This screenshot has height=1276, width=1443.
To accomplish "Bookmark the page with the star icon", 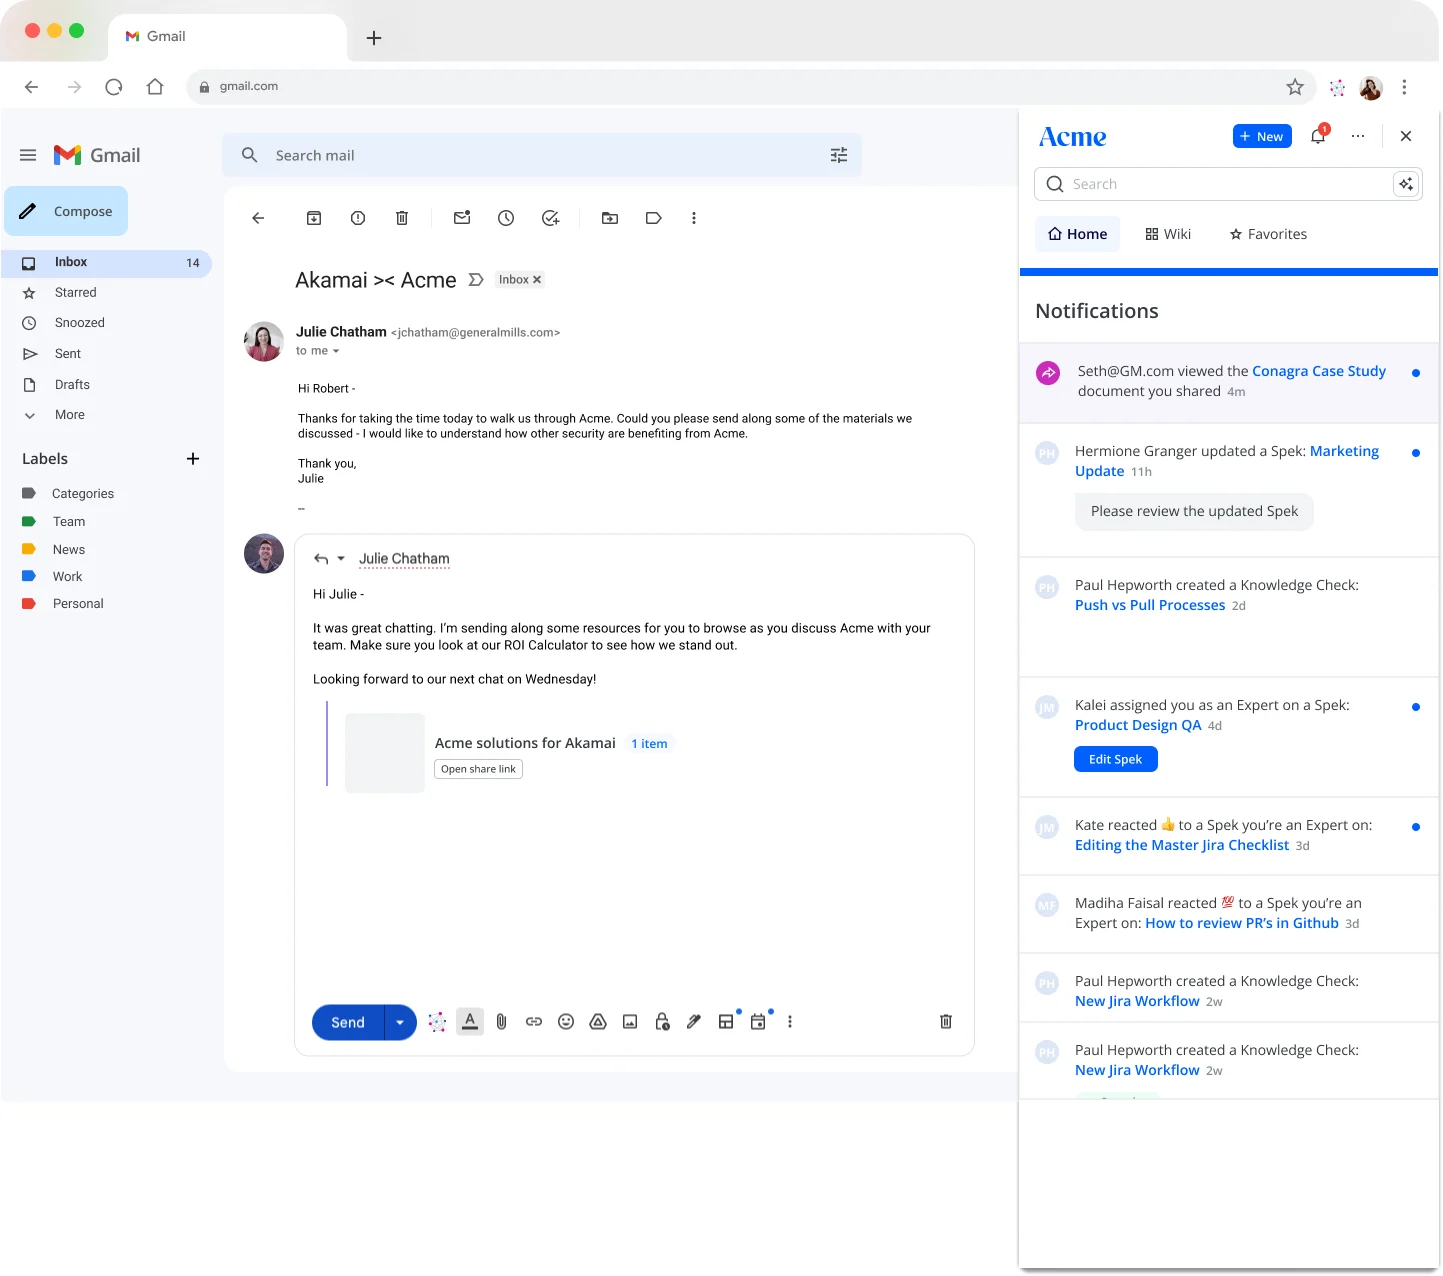I will 1295,87.
